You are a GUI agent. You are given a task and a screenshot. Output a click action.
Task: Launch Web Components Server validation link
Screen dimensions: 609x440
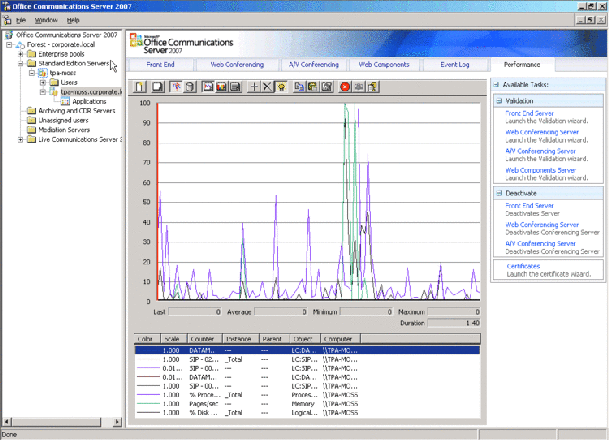(541, 170)
